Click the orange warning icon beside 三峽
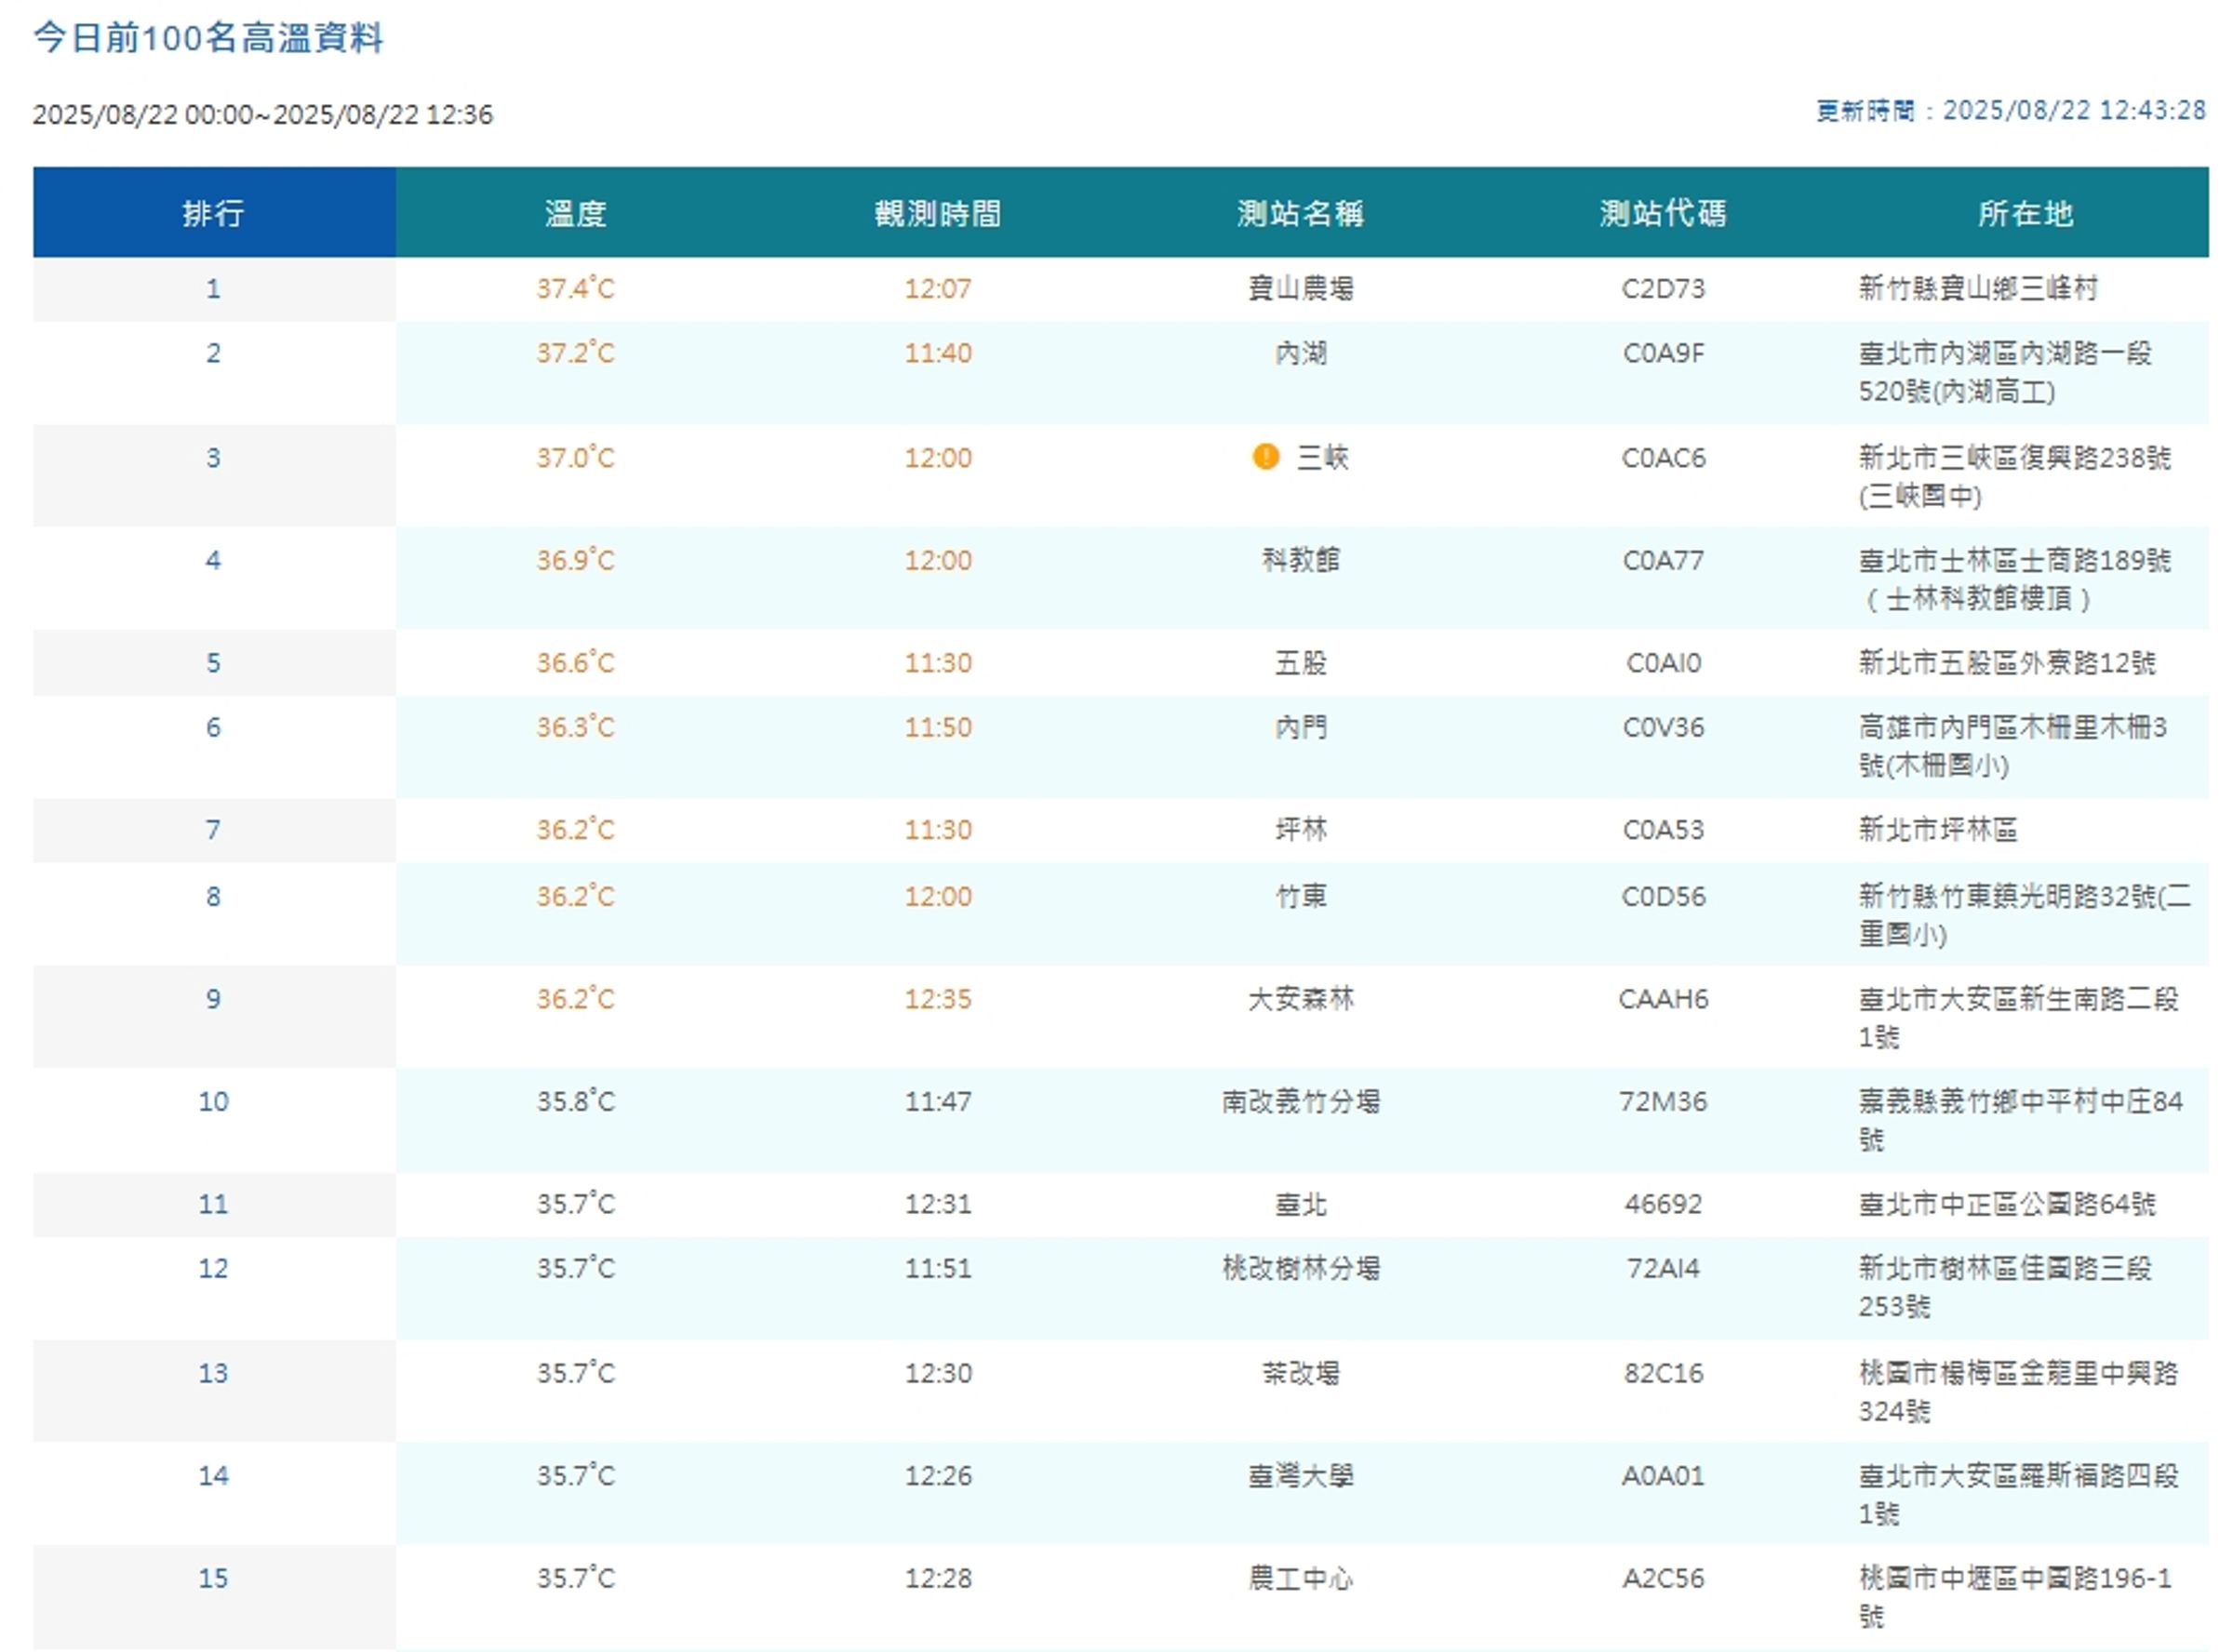Screen dimensions: 2233x1652 (1265, 457)
